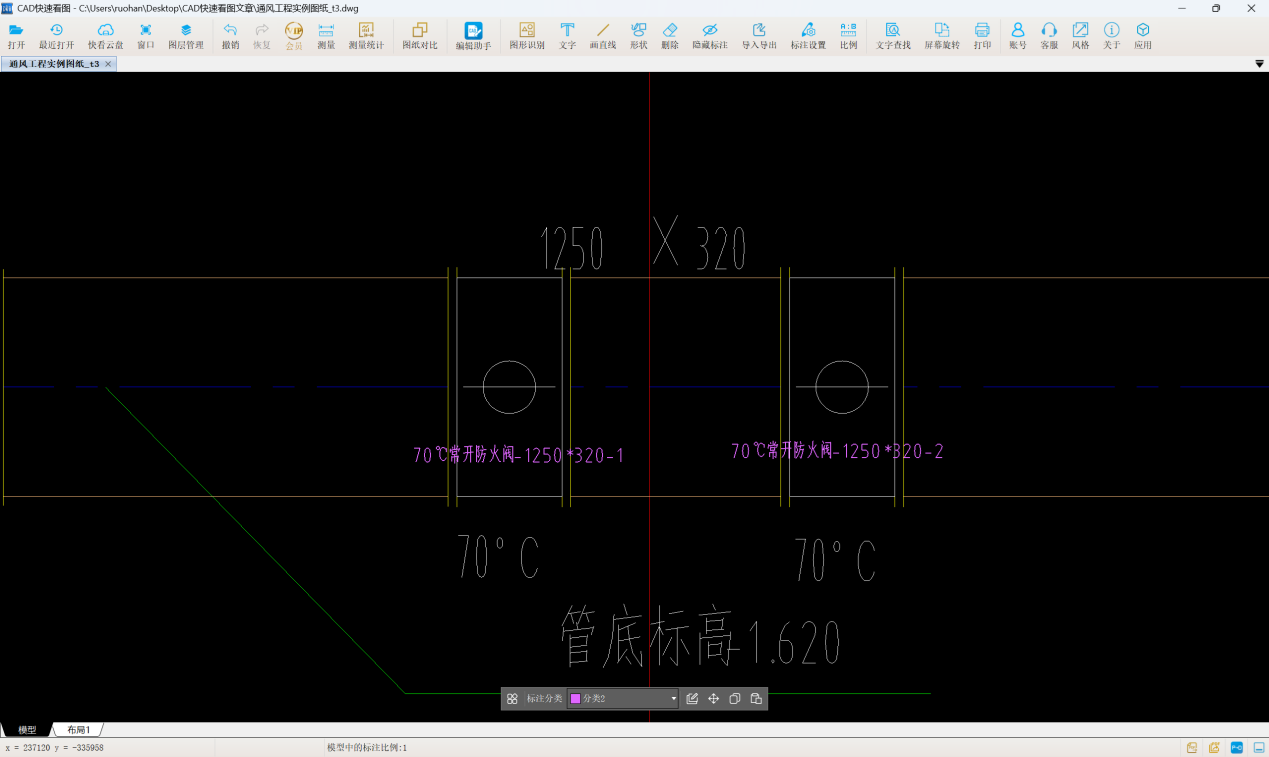The image size is (1269, 757).
Task: Toggle the blue status bar icon
Action: click(1237, 748)
